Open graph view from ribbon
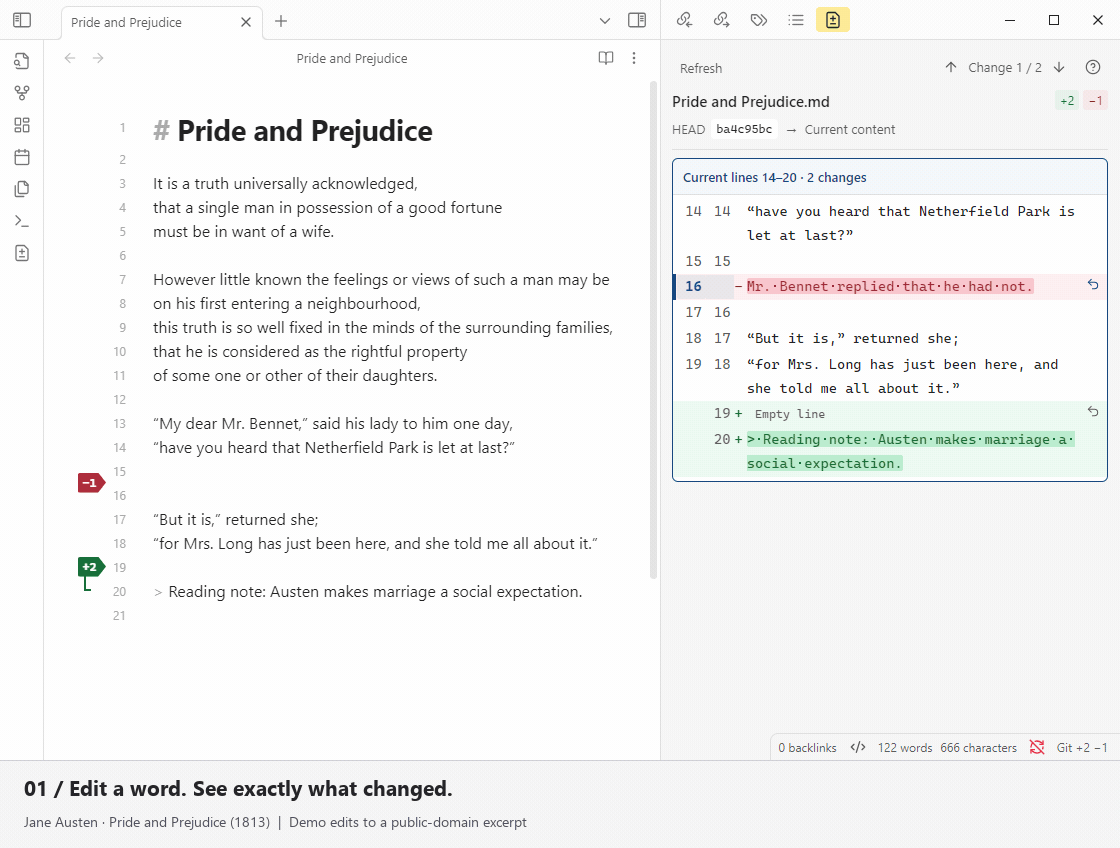The width and height of the screenshot is (1120, 848). tap(22, 93)
